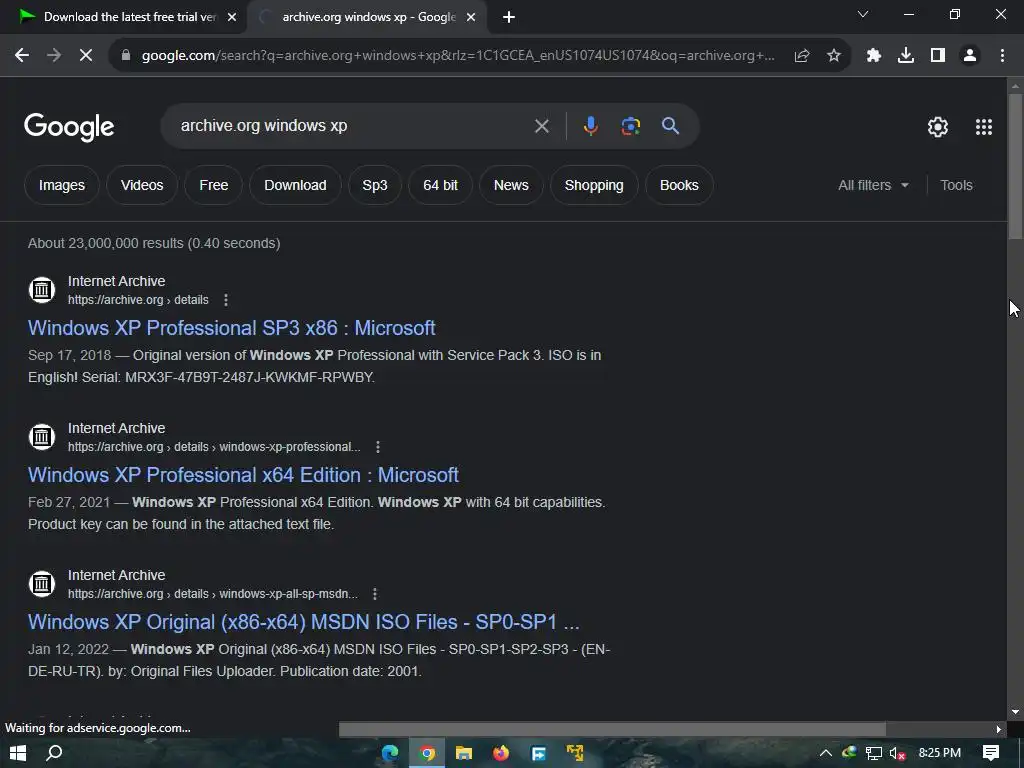This screenshot has width=1024, height=768.
Task: Click the vertical page scrollbar thumb
Action: (1015, 167)
